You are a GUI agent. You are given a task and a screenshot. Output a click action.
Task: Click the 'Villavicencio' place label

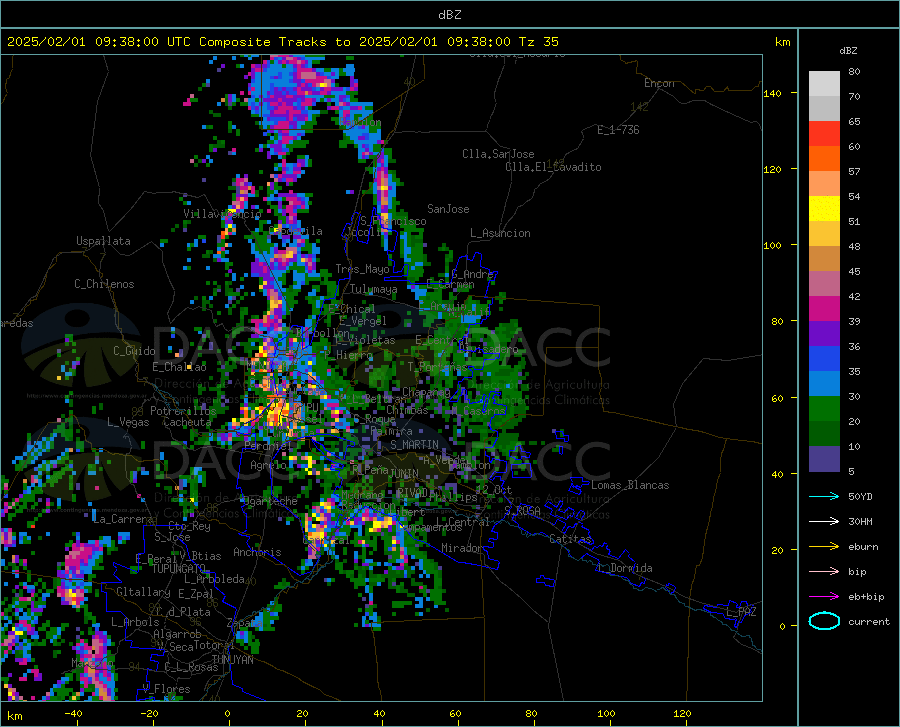point(222,214)
